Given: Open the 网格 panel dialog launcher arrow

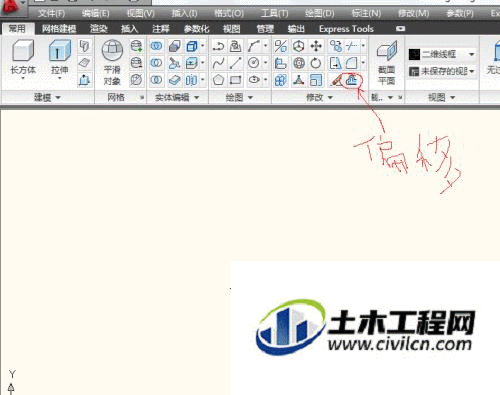Looking at the screenshot, I should point(142,98).
